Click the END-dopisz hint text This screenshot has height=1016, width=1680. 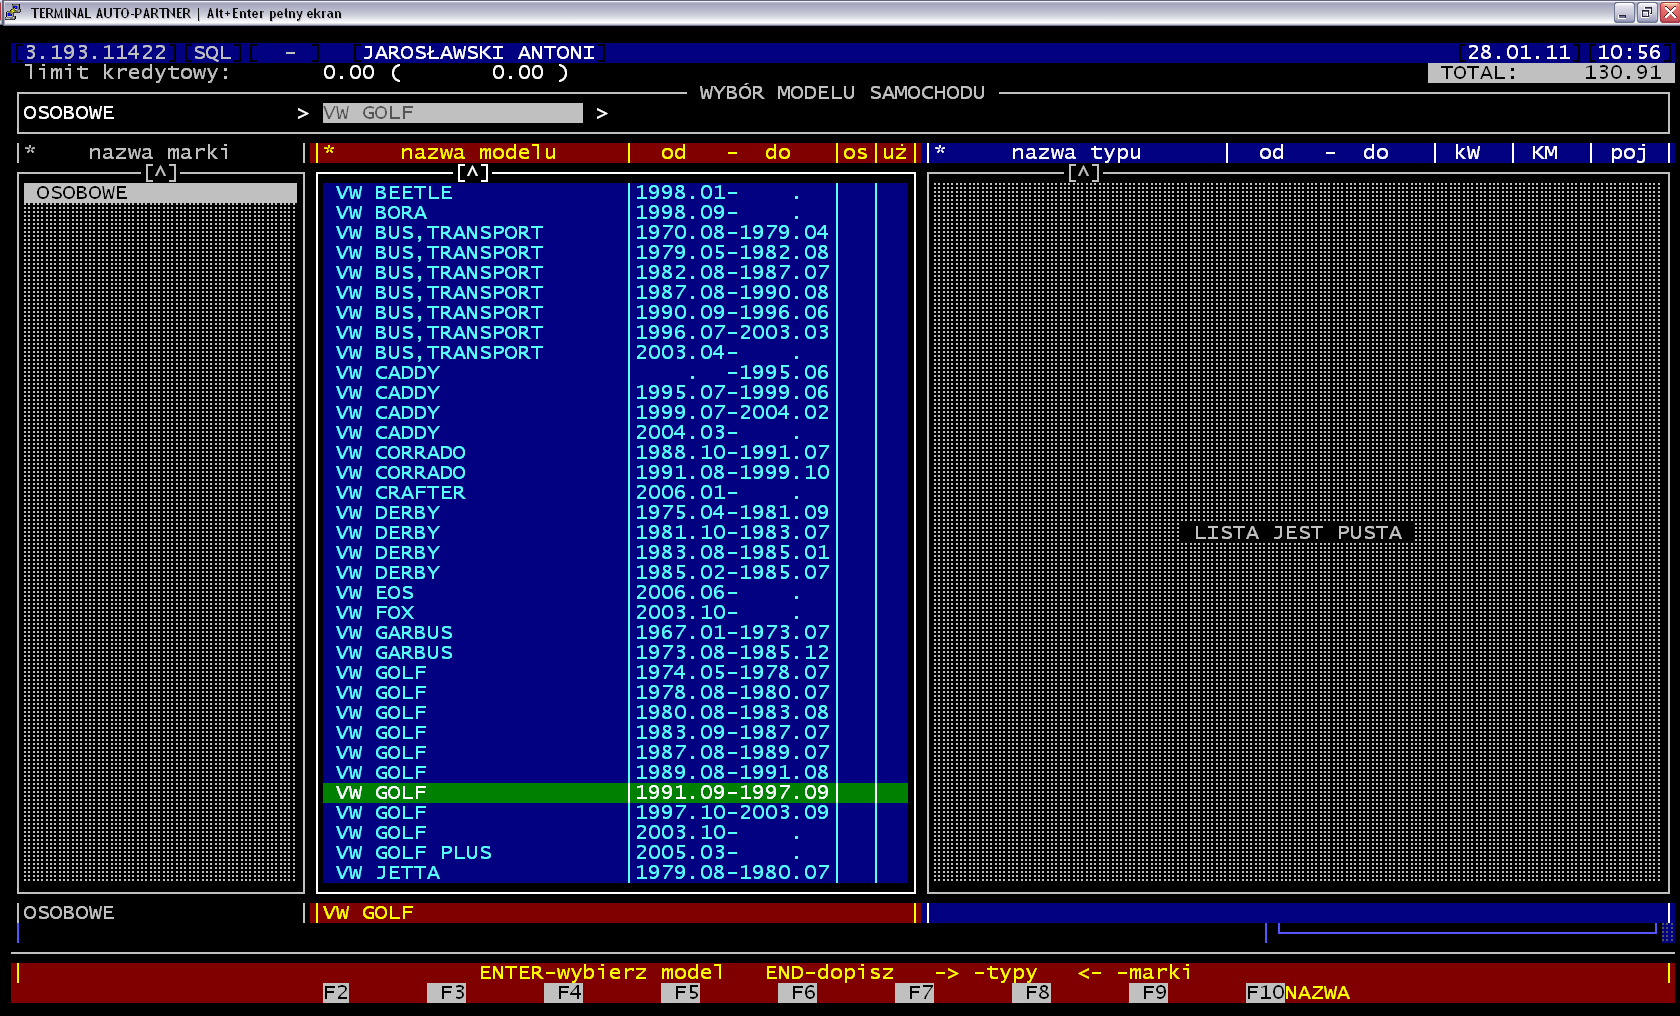(829, 972)
